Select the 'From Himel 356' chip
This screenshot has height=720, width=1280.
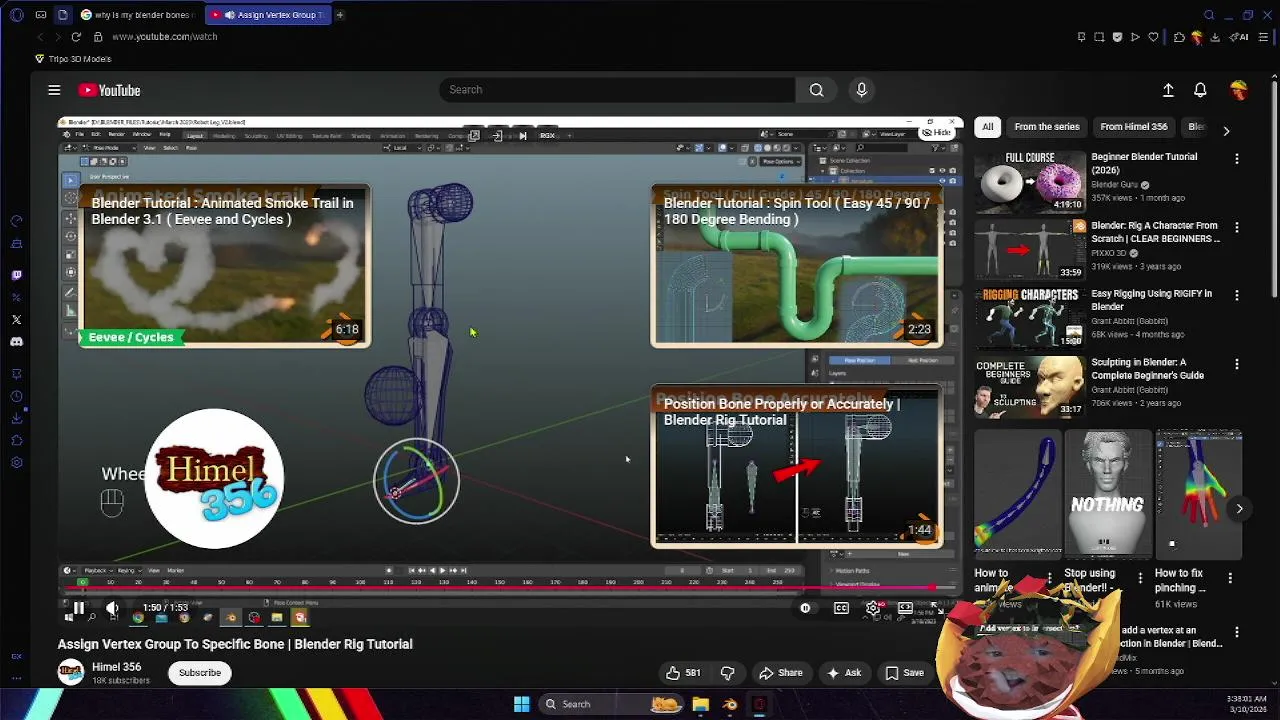(x=1133, y=127)
